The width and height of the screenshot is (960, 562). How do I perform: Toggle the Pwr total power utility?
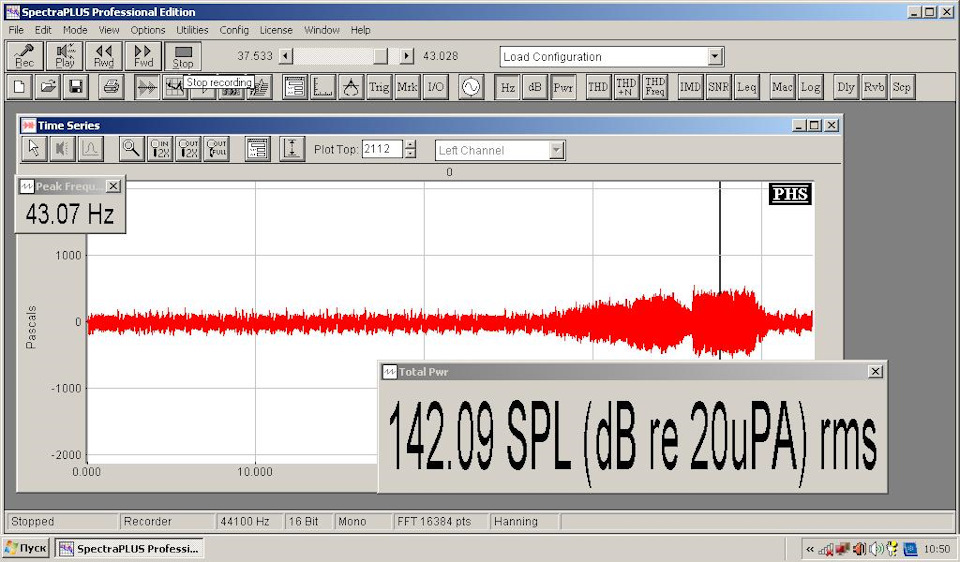tap(563, 87)
